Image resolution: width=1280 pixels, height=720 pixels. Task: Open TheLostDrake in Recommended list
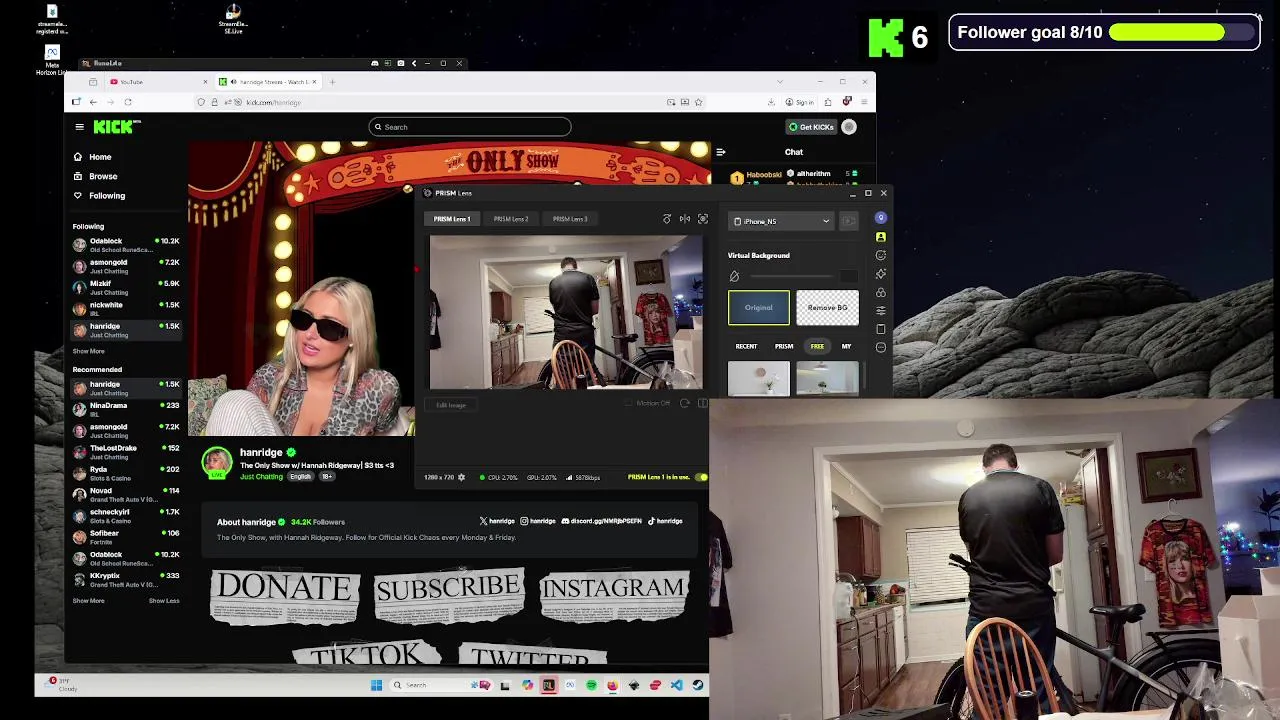pyautogui.click(x=126, y=452)
